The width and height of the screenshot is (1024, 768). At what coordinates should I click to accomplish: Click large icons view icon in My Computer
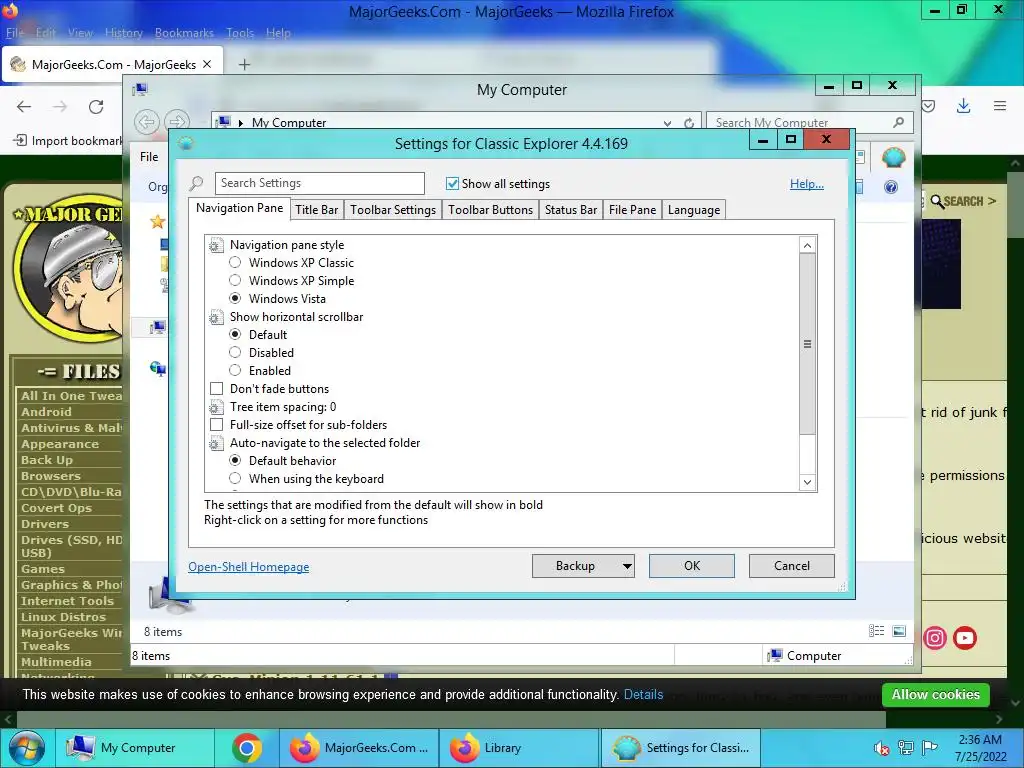(899, 631)
